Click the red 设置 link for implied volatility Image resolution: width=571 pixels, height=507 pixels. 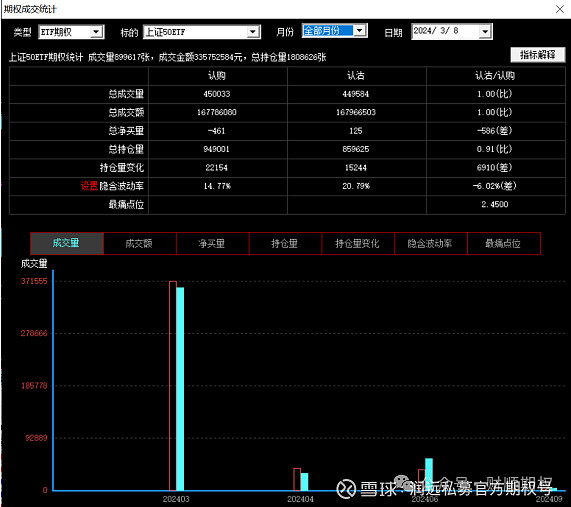(89, 186)
